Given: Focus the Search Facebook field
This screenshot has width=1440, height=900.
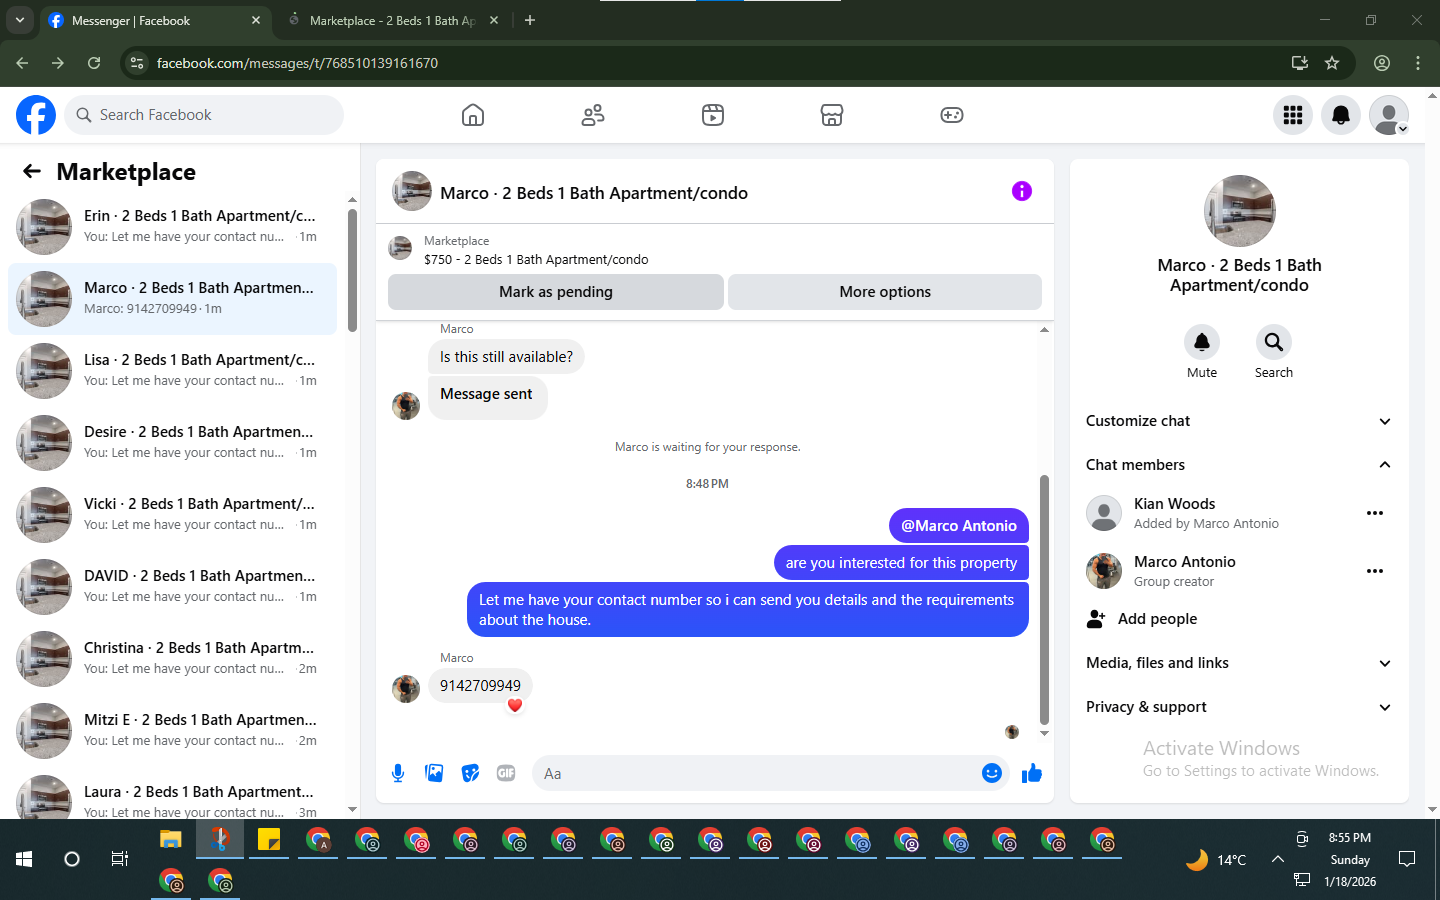Looking at the screenshot, I should pyautogui.click(x=204, y=115).
